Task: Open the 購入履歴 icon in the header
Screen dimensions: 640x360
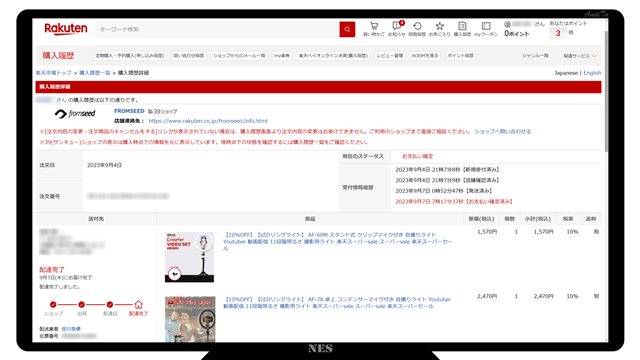Action: click(462, 29)
